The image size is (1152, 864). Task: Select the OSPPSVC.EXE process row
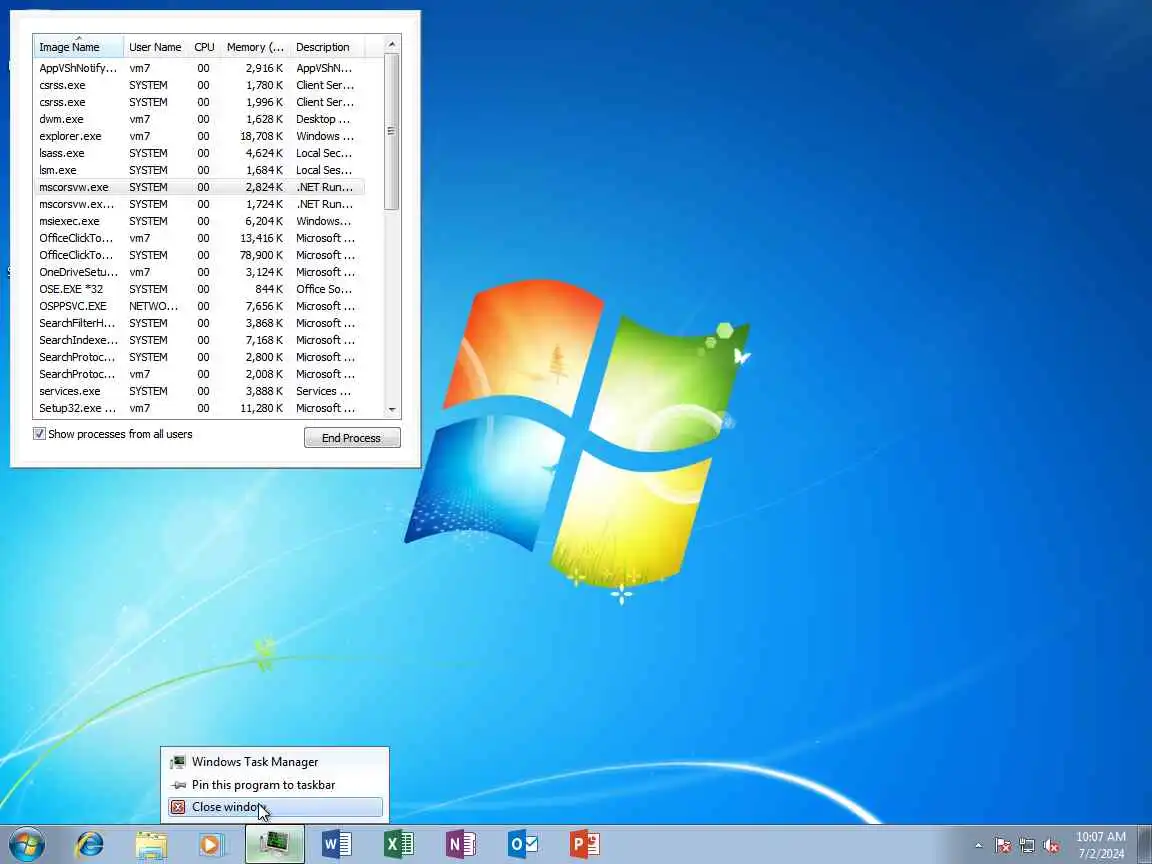(198, 306)
